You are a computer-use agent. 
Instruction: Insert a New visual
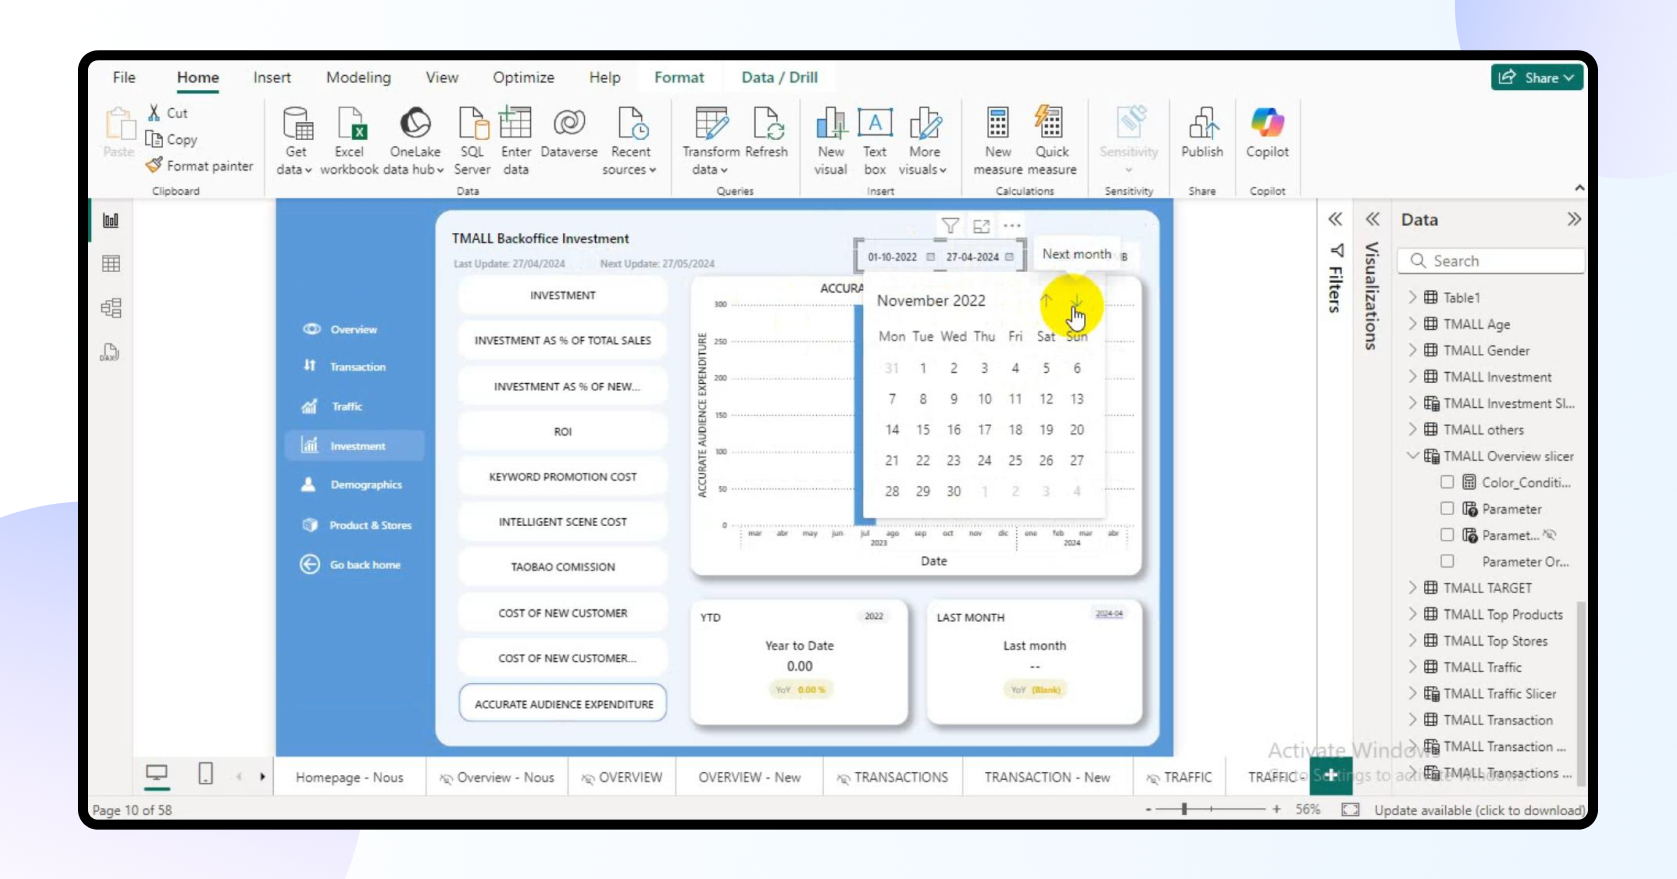point(831,140)
